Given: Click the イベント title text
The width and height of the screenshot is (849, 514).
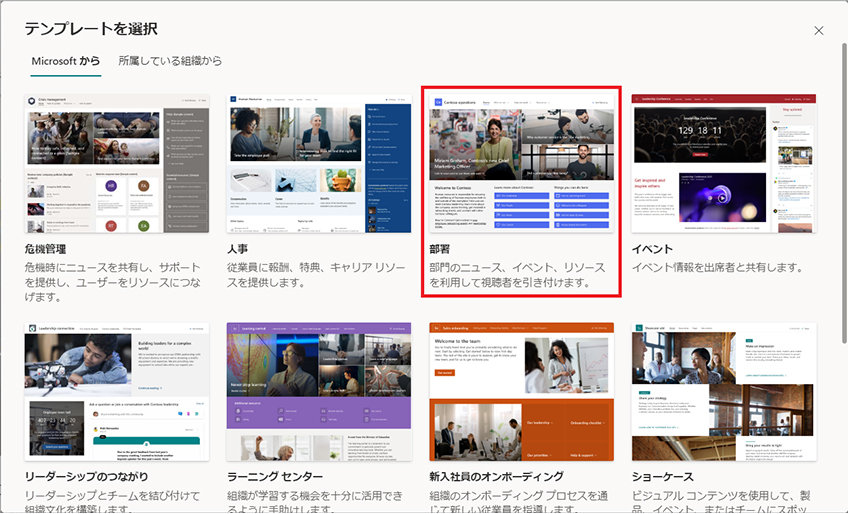Looking at the screenshot, I should [x=652, y=249].
